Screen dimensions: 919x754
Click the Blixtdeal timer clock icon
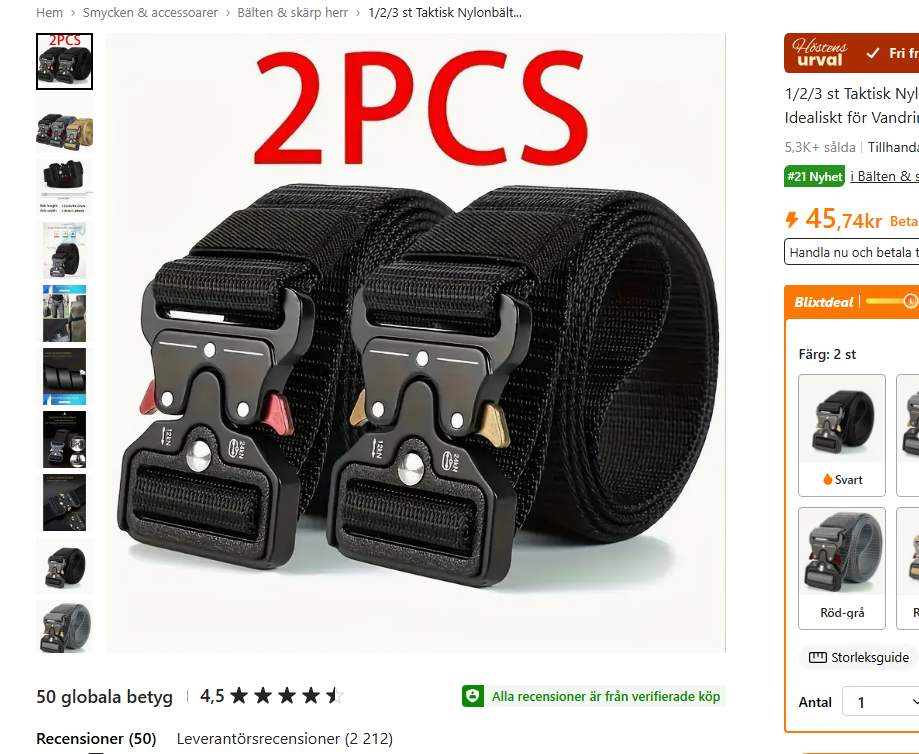coord(910,301)
